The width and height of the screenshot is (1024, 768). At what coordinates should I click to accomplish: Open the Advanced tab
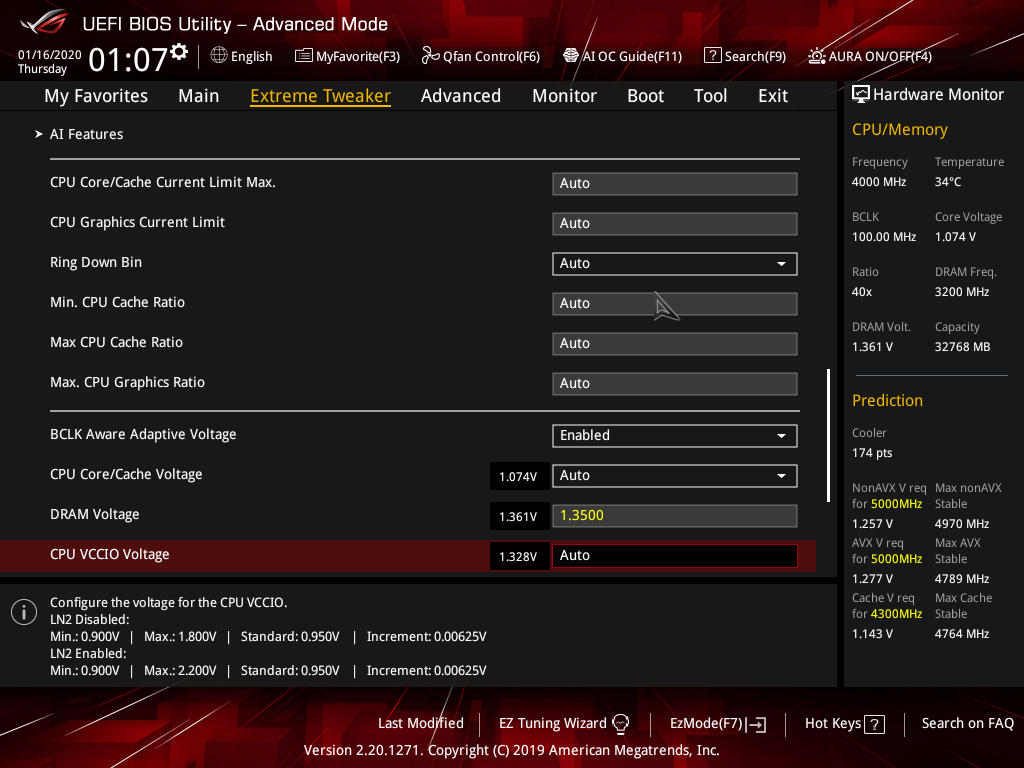click(x=461, y=96)
